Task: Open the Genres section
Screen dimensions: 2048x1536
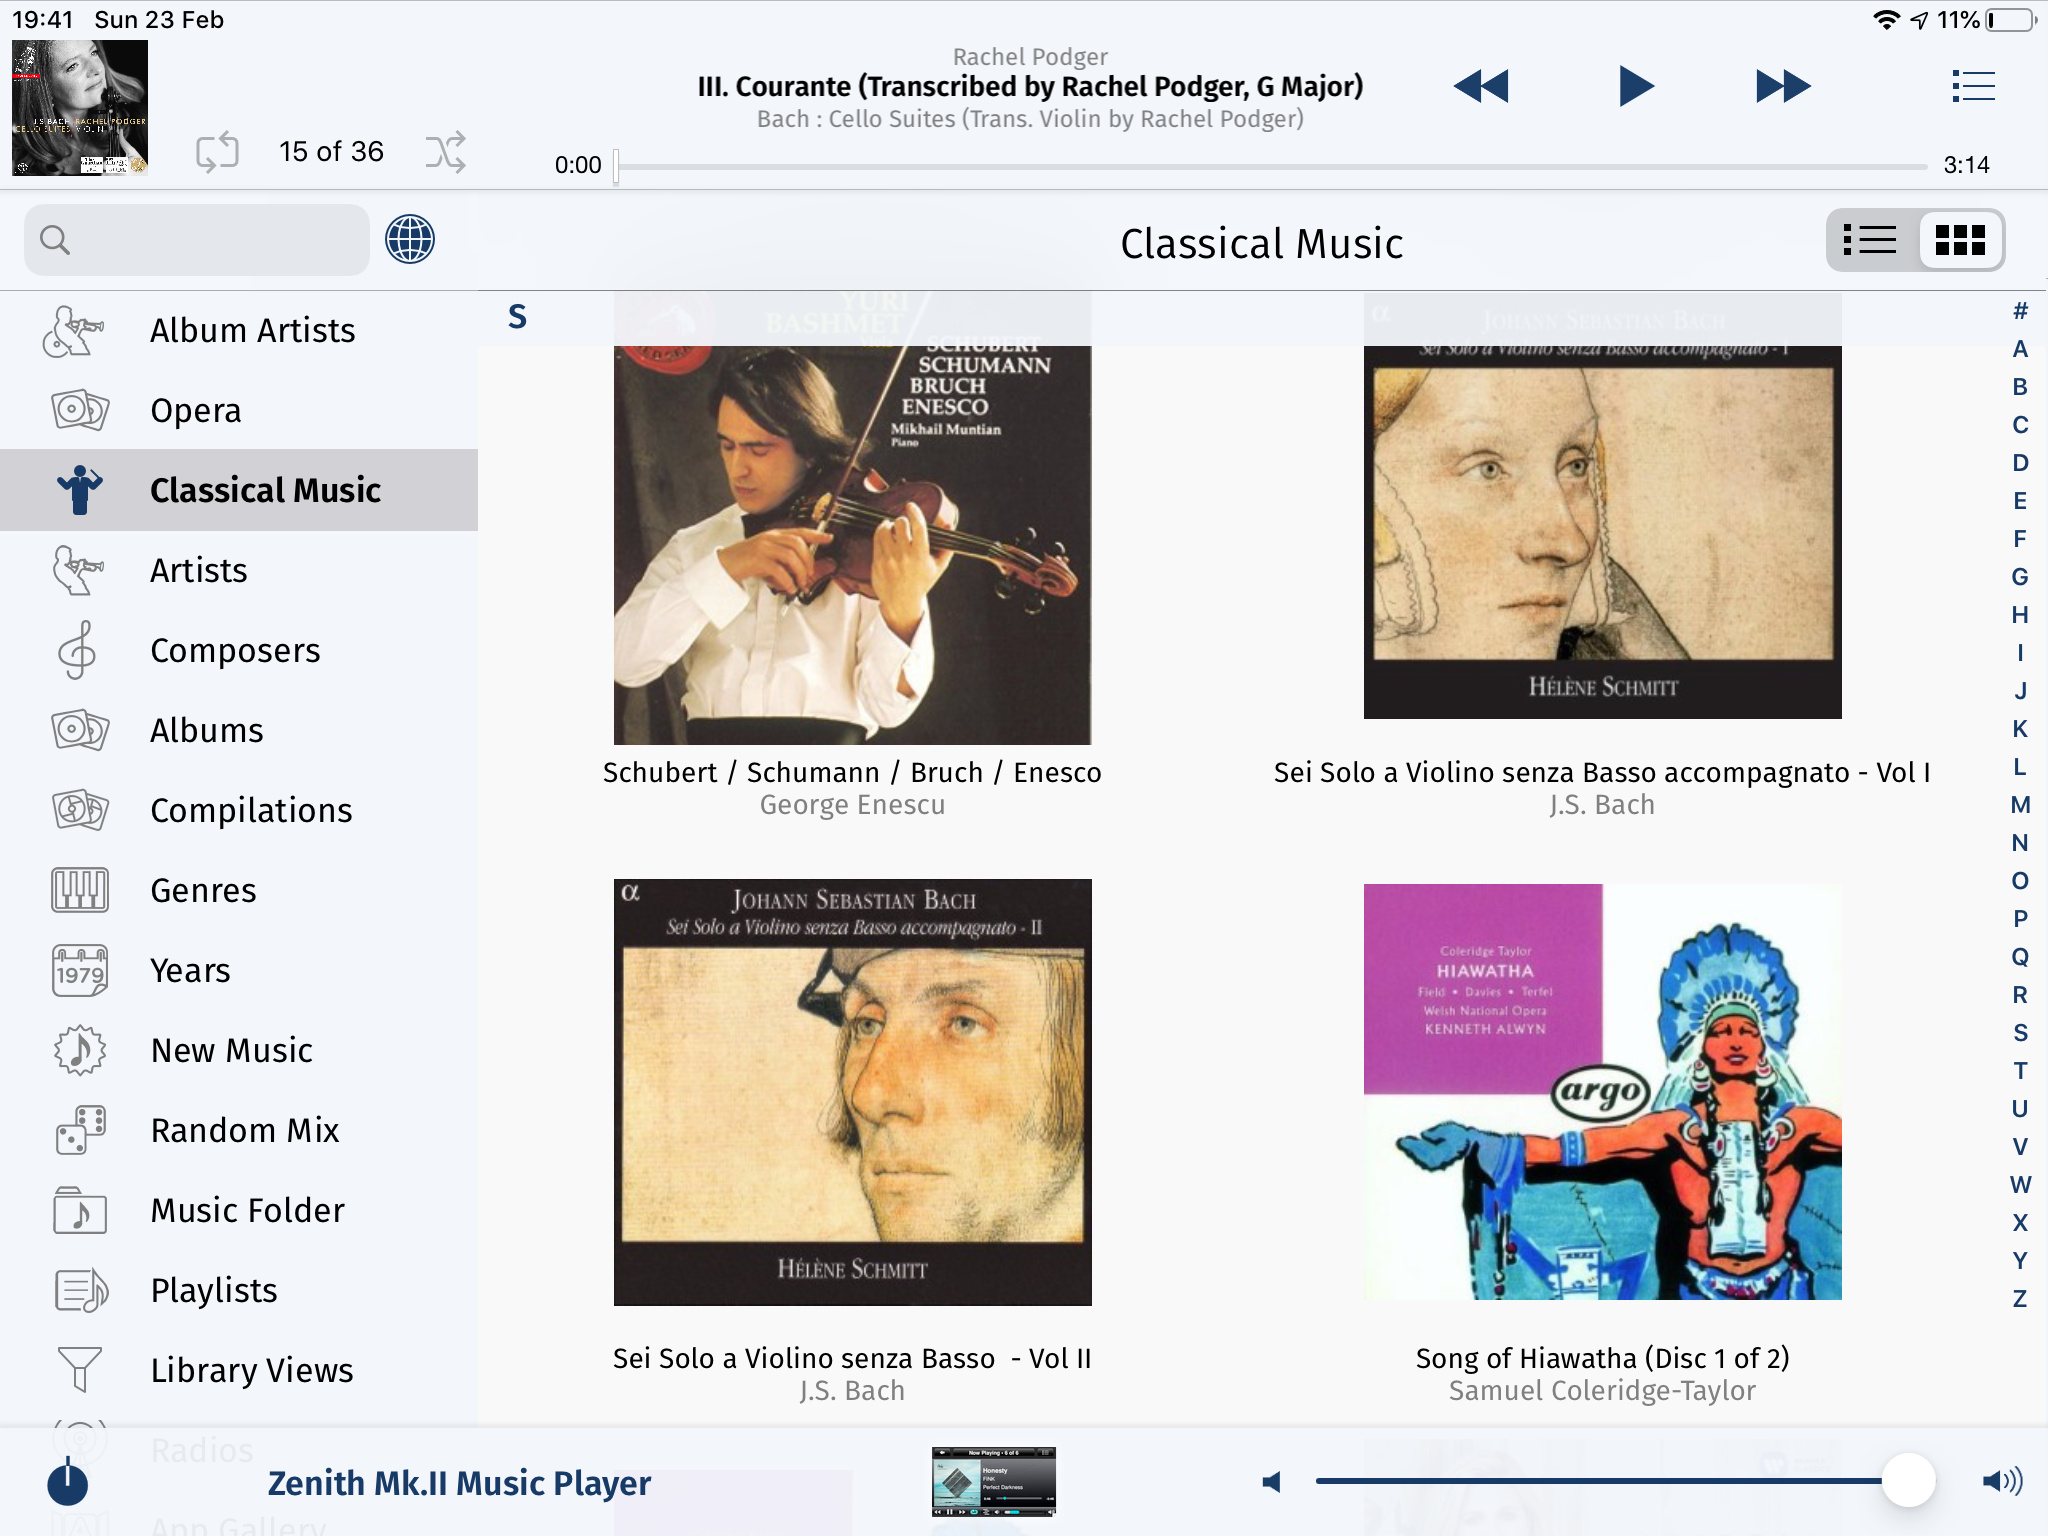Action: coord(239,890)
